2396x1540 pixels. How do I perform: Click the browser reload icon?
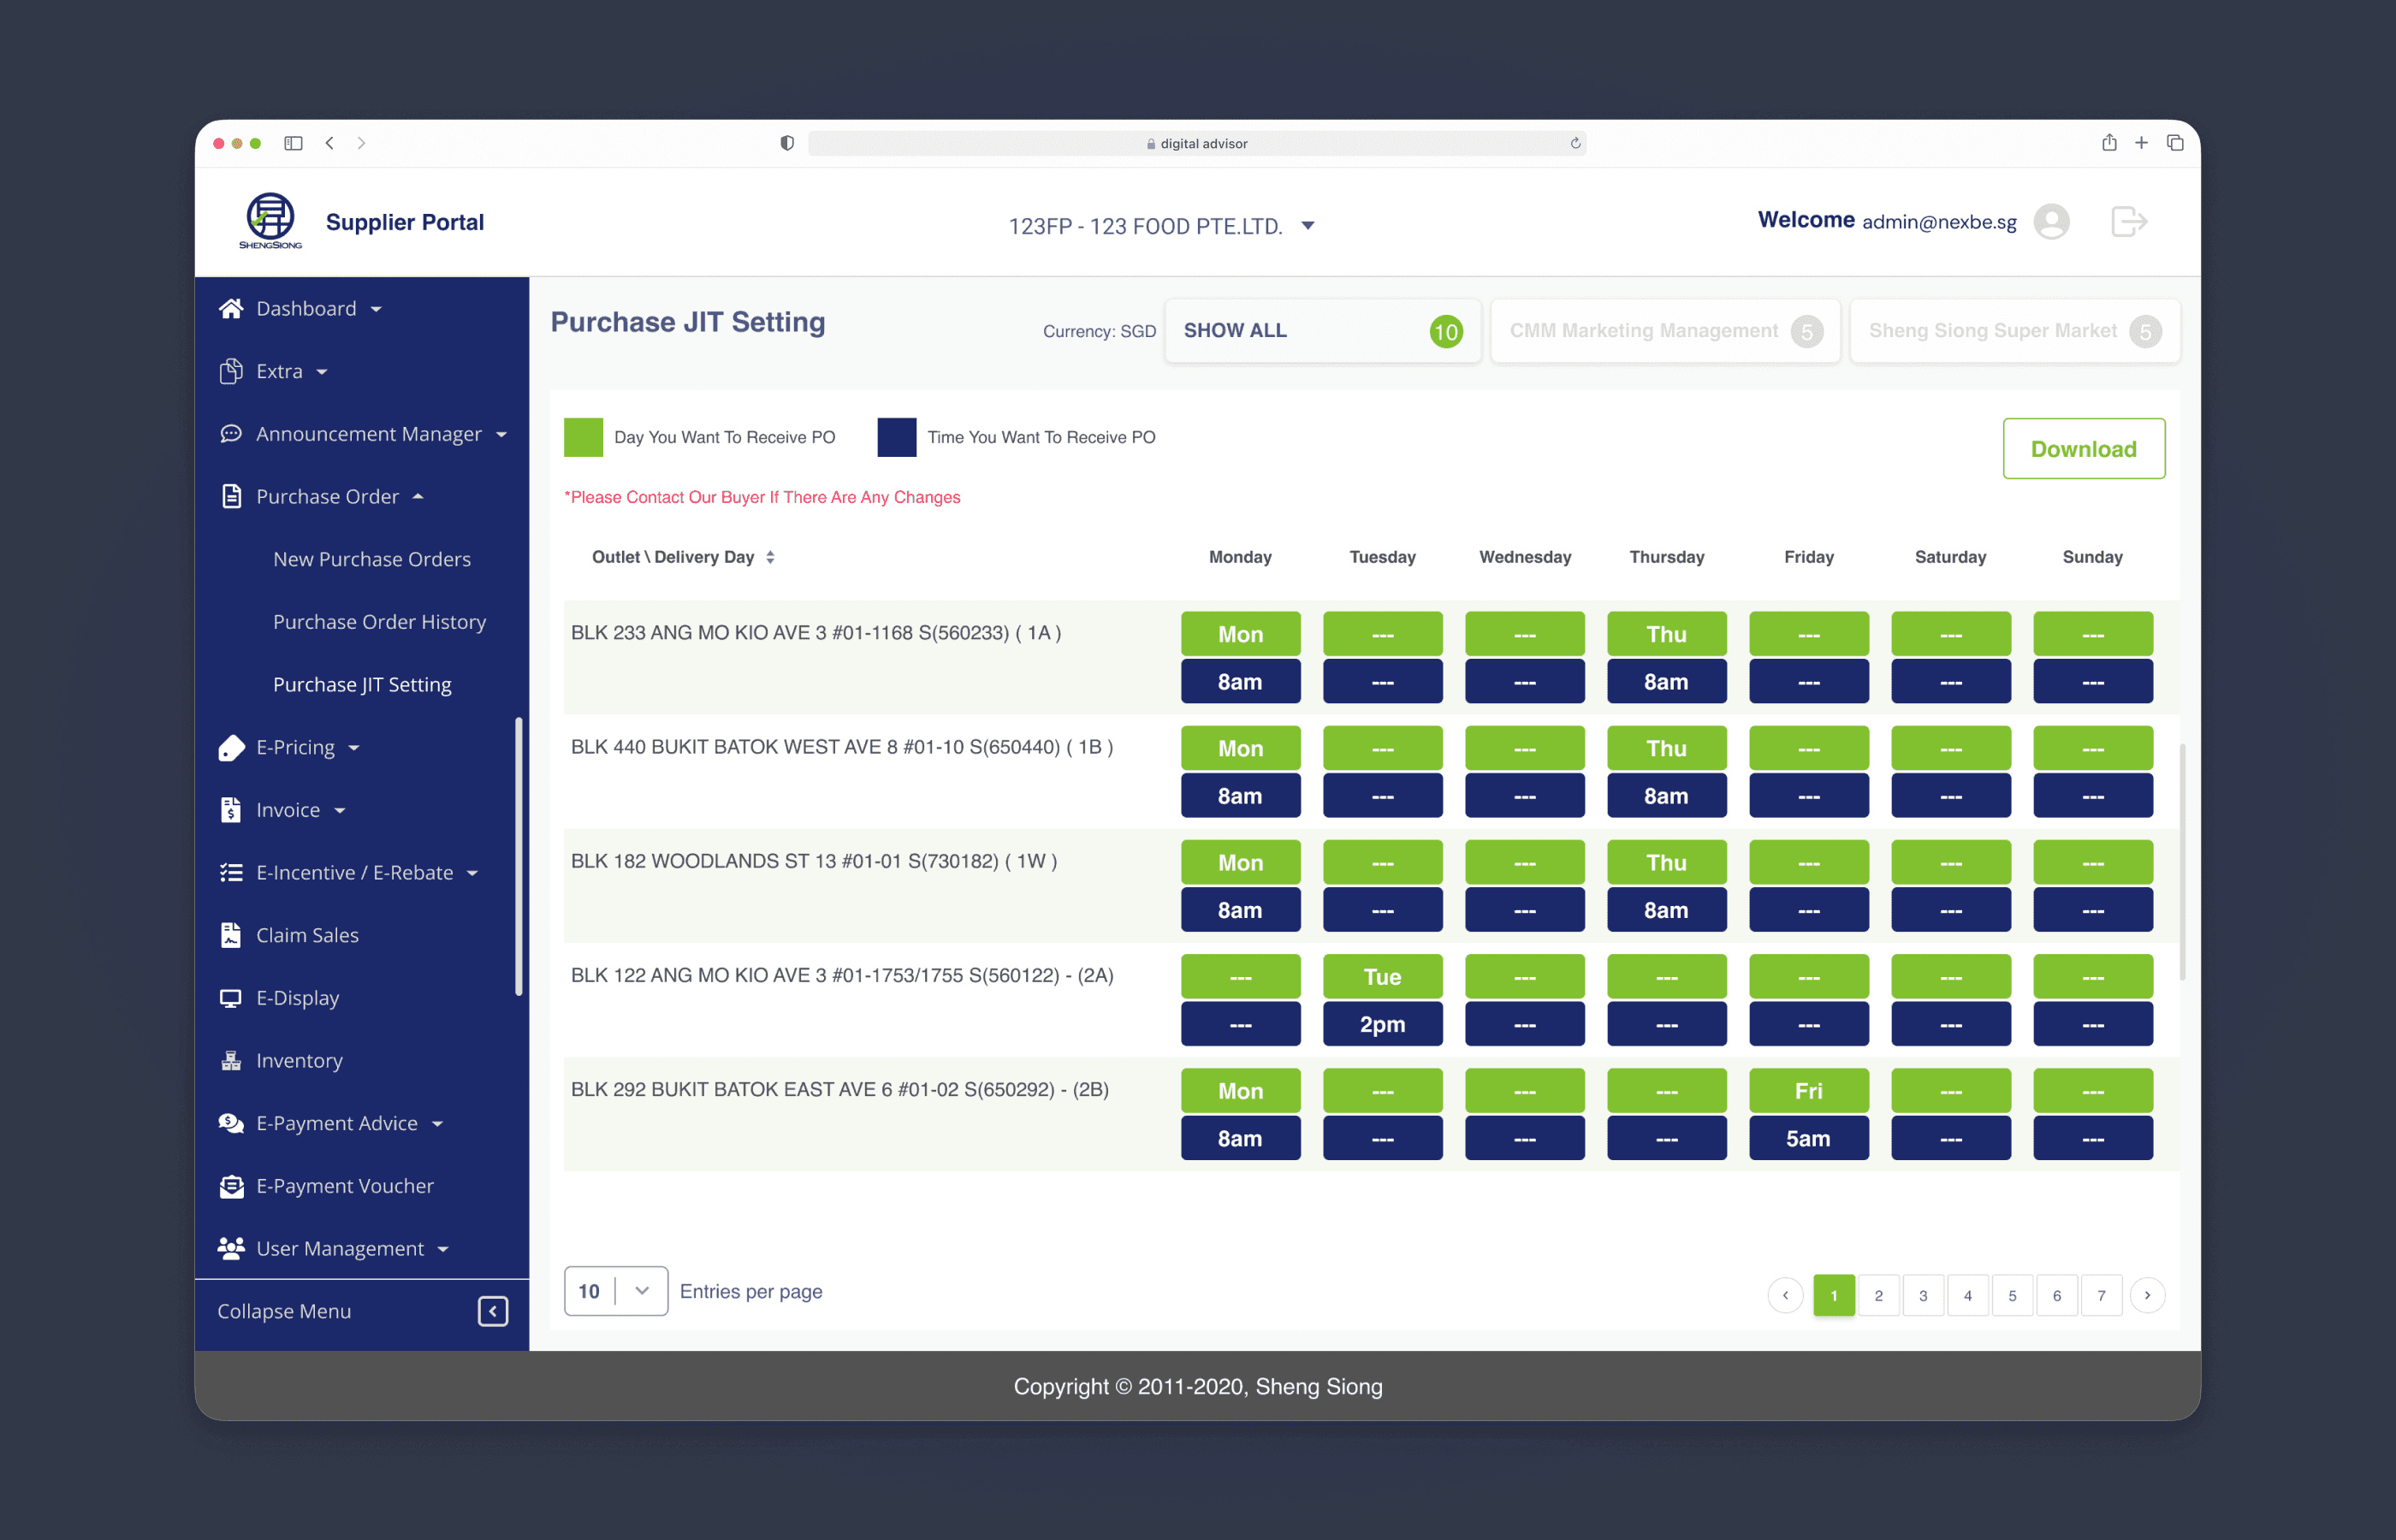tap(1575, 143)
